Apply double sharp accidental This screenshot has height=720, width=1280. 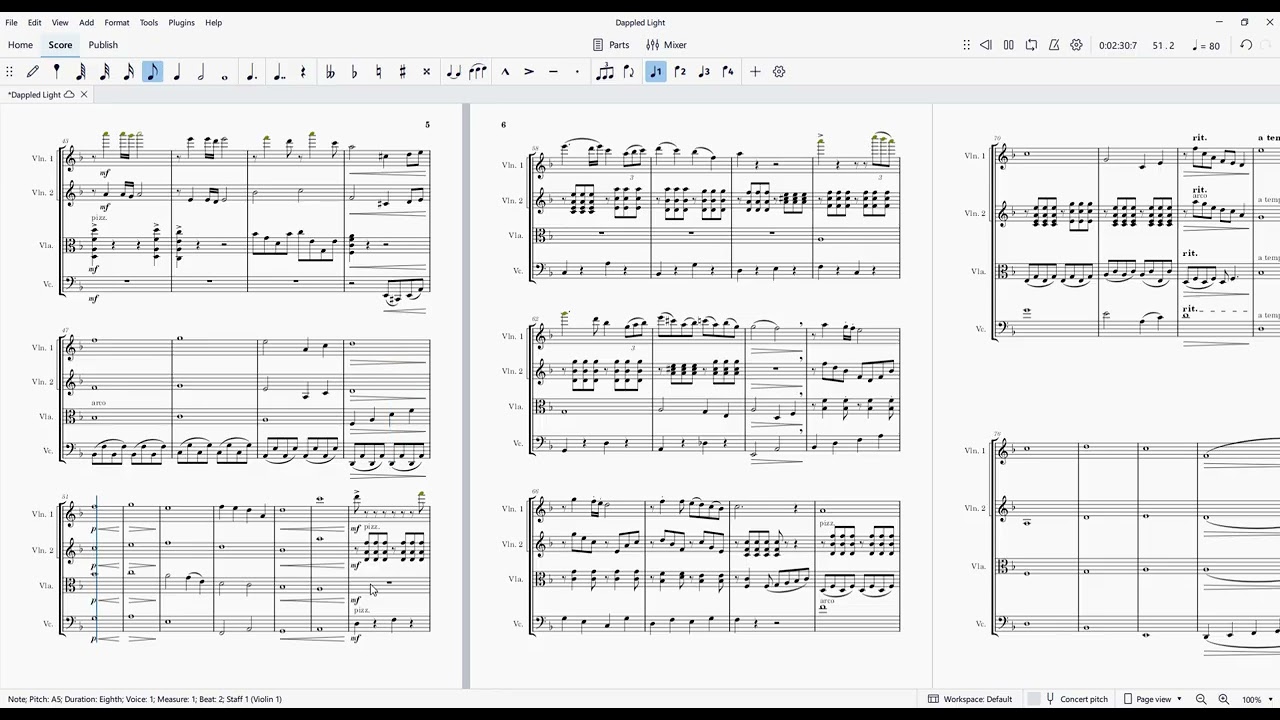(x=426, y=72)
